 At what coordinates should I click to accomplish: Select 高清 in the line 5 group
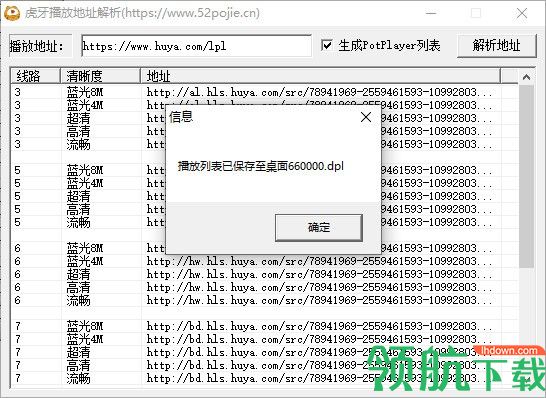coord(78,209)
